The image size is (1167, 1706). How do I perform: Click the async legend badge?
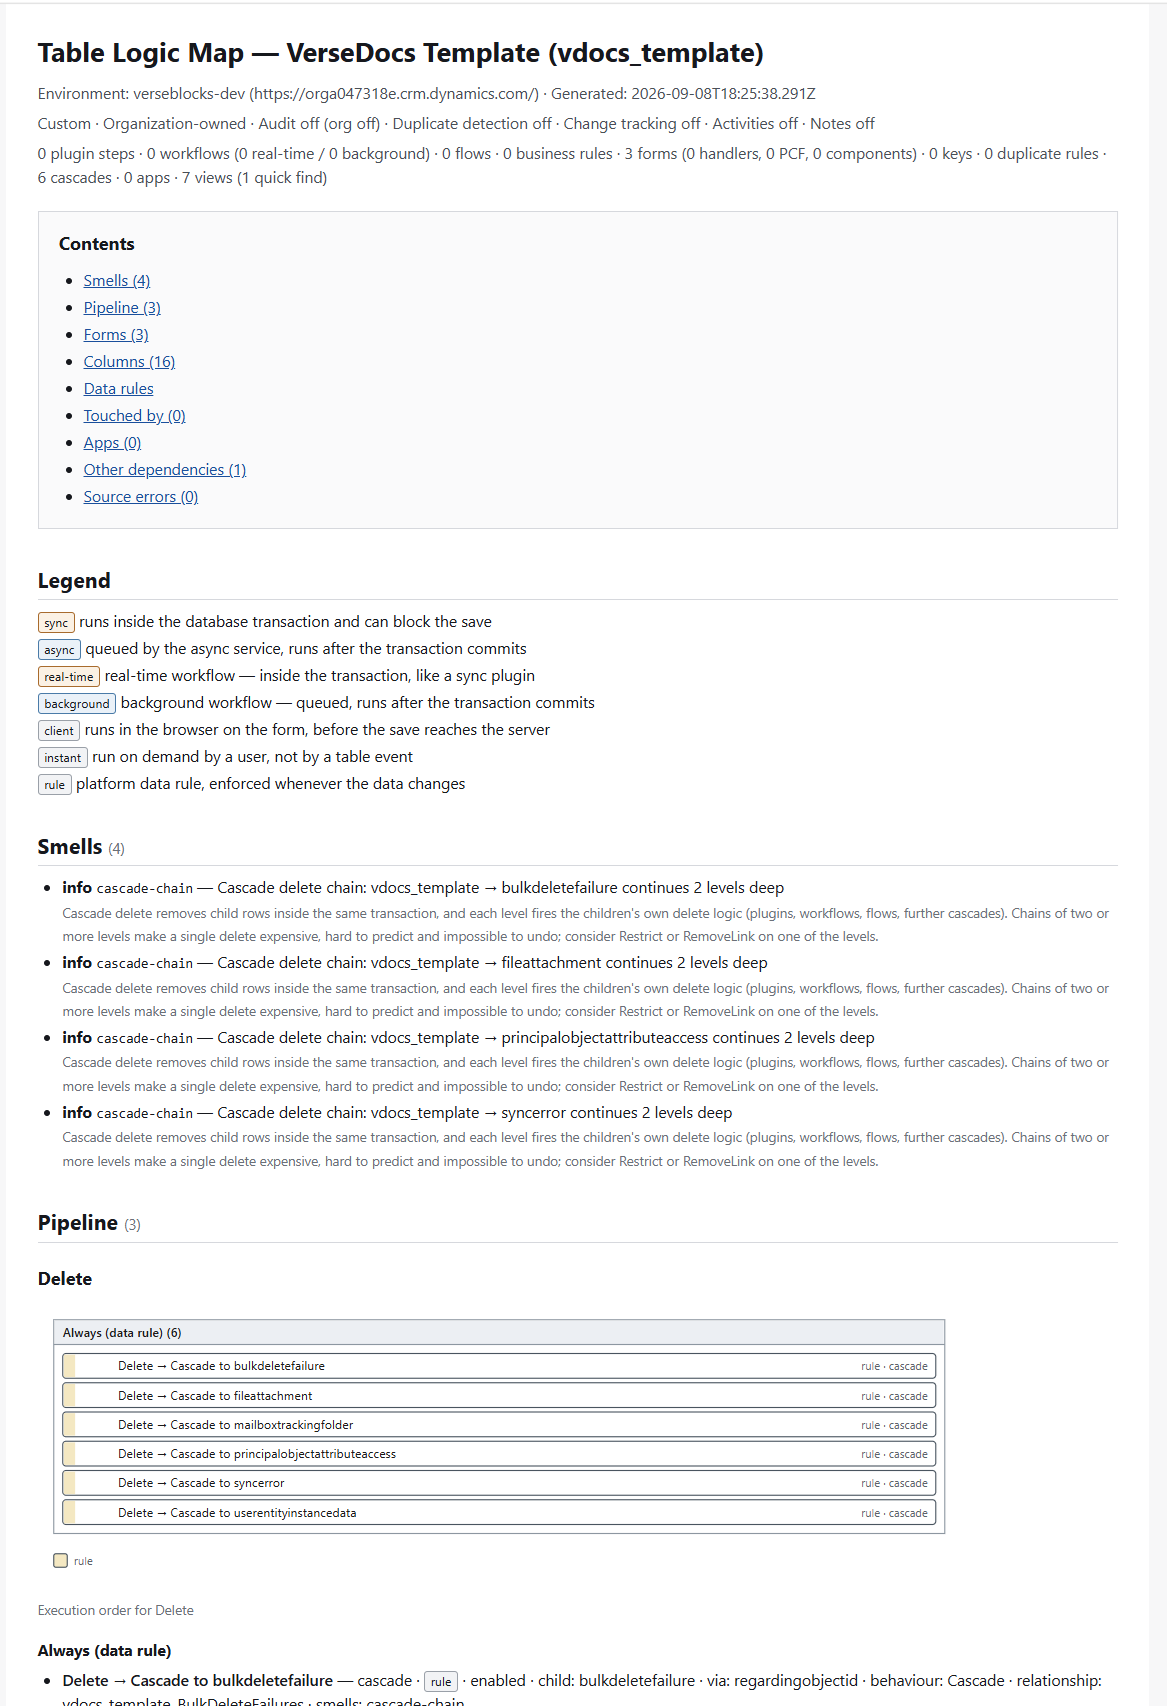point(59,650)
